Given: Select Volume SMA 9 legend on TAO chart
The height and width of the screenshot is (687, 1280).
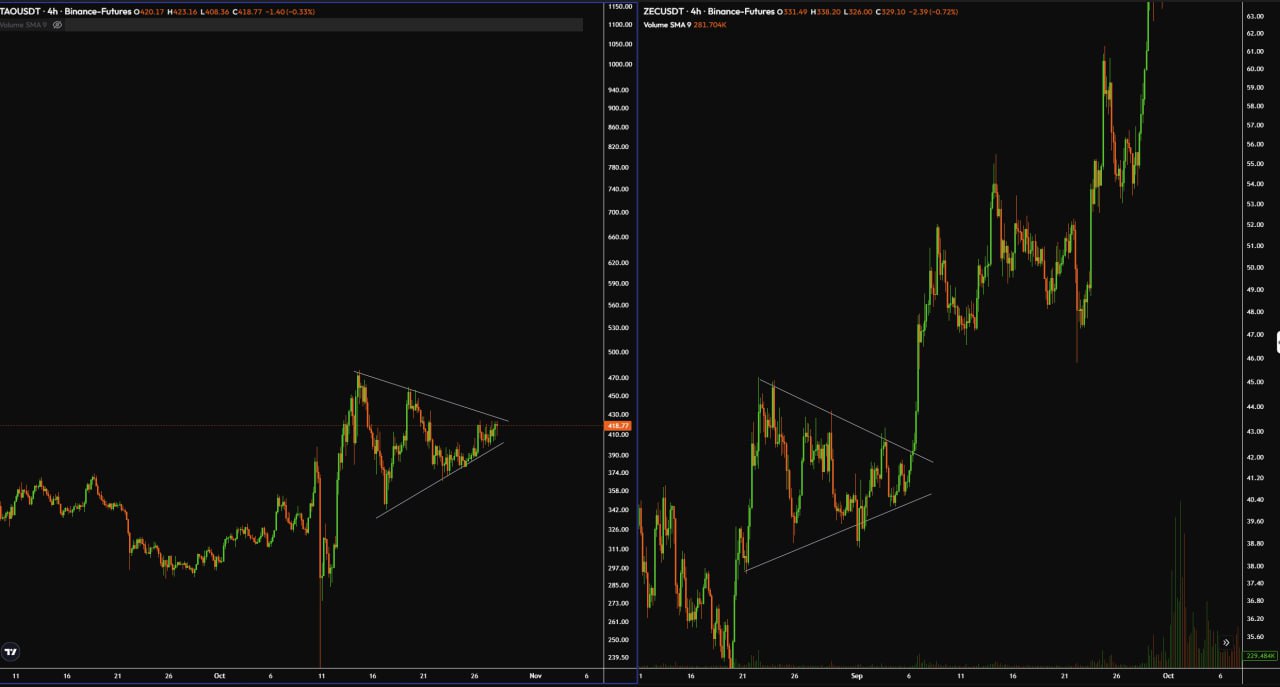Looking at the screenshot, I should [24, 24].
